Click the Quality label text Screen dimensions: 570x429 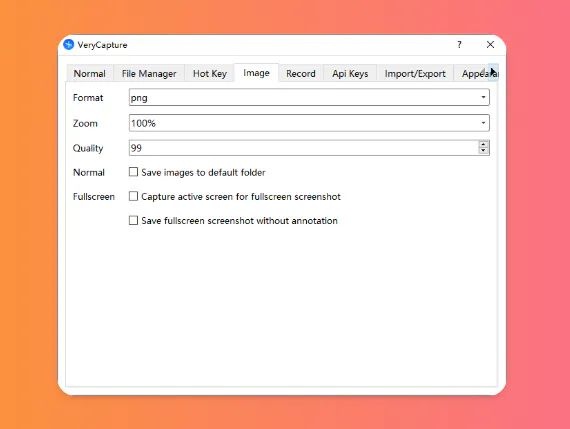(x=88, y=148)
